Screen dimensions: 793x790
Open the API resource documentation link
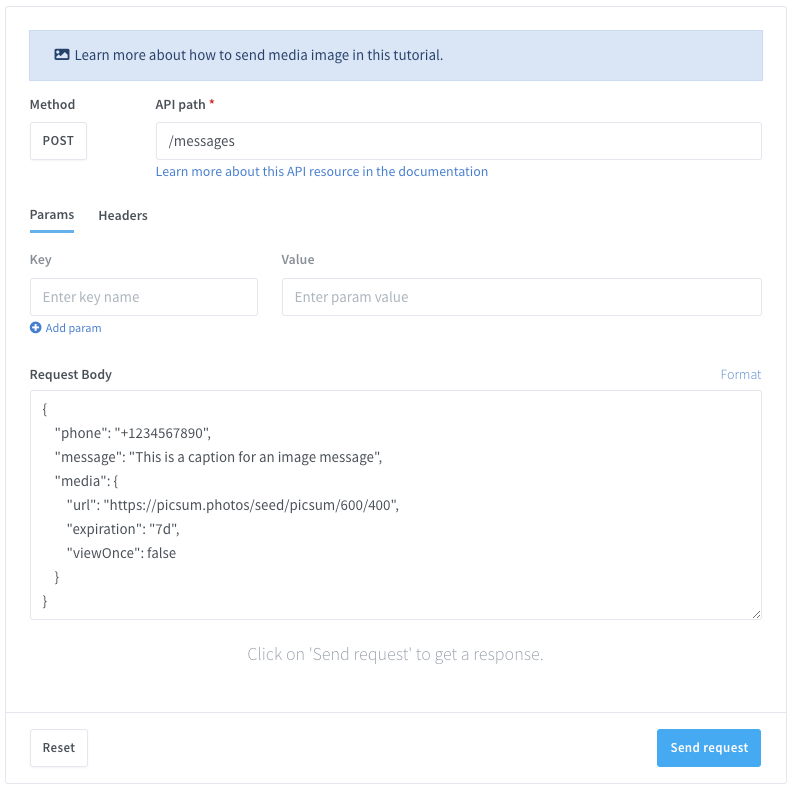pos(321,172)
